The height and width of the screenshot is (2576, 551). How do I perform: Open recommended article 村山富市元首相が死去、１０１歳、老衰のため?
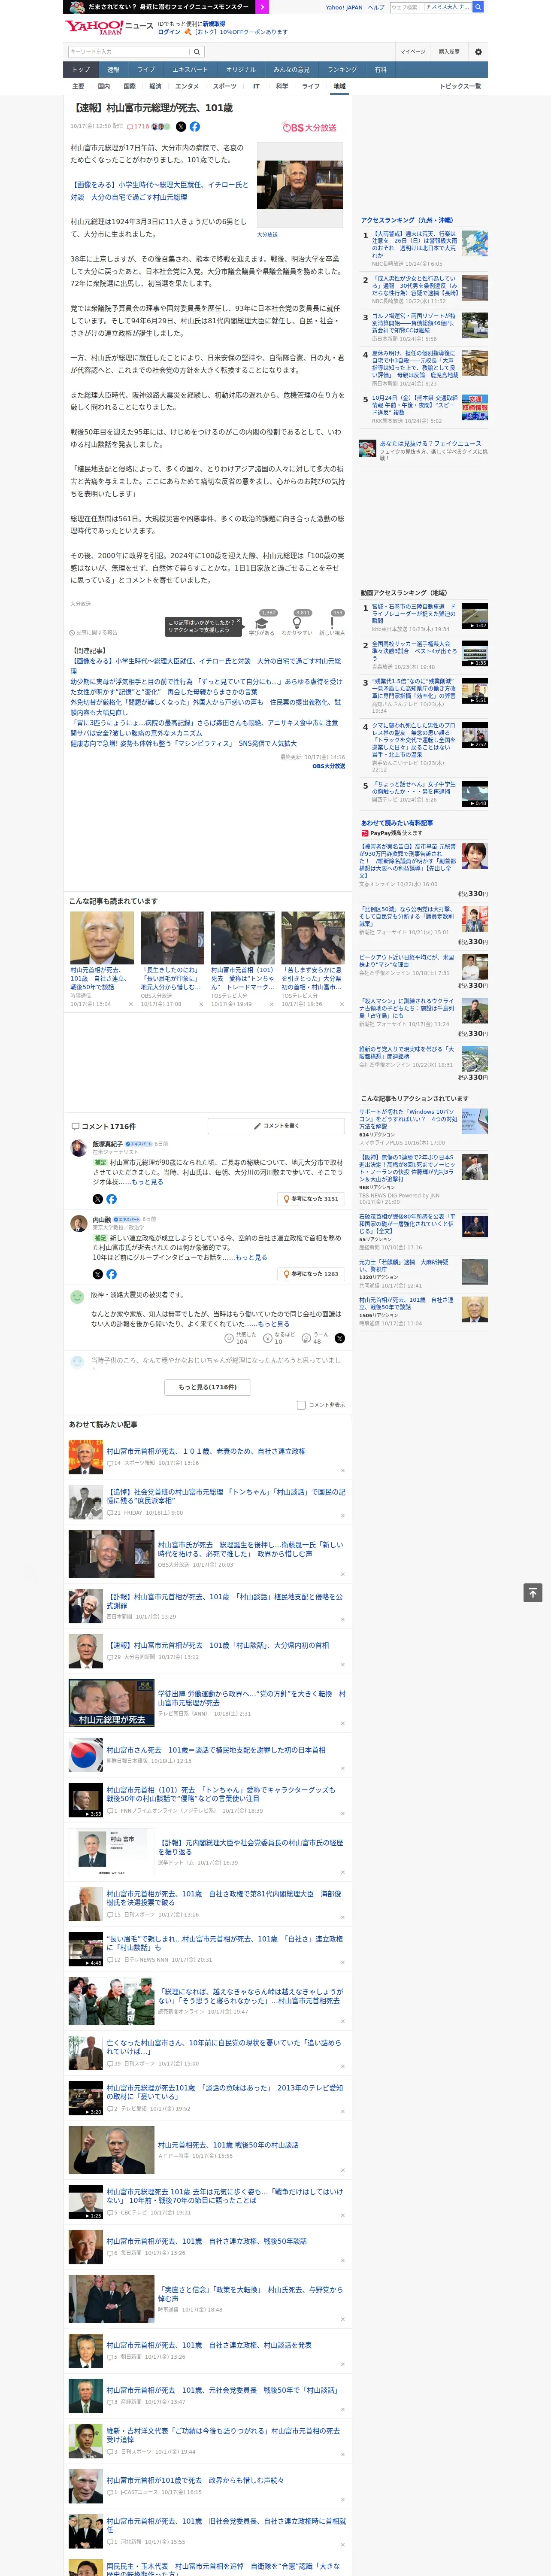point(206,1451)
